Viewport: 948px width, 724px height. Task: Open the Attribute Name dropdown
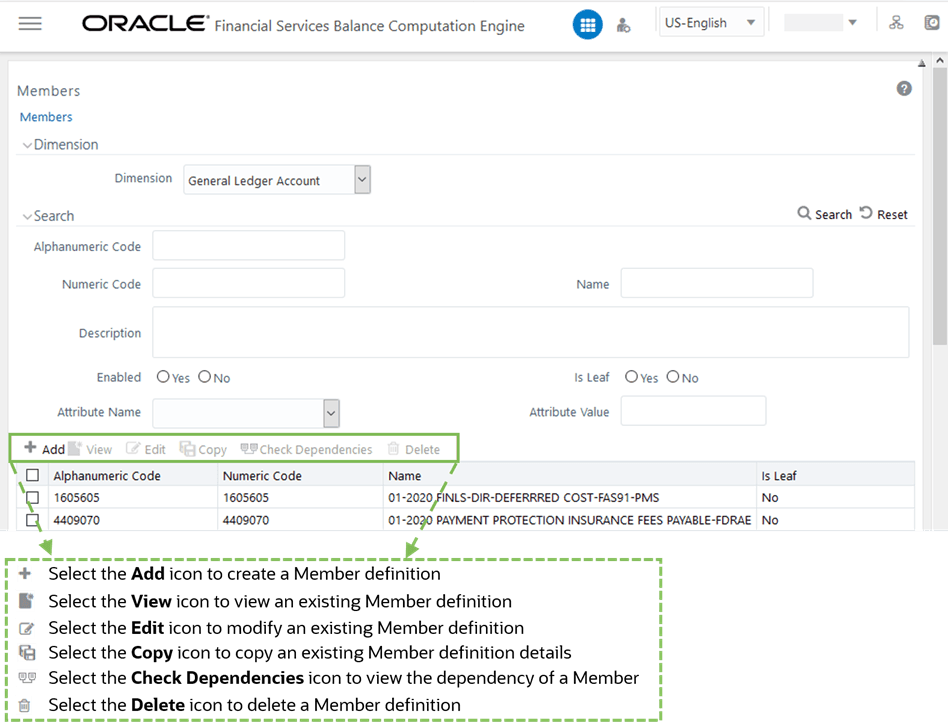(x=331, y=413)
